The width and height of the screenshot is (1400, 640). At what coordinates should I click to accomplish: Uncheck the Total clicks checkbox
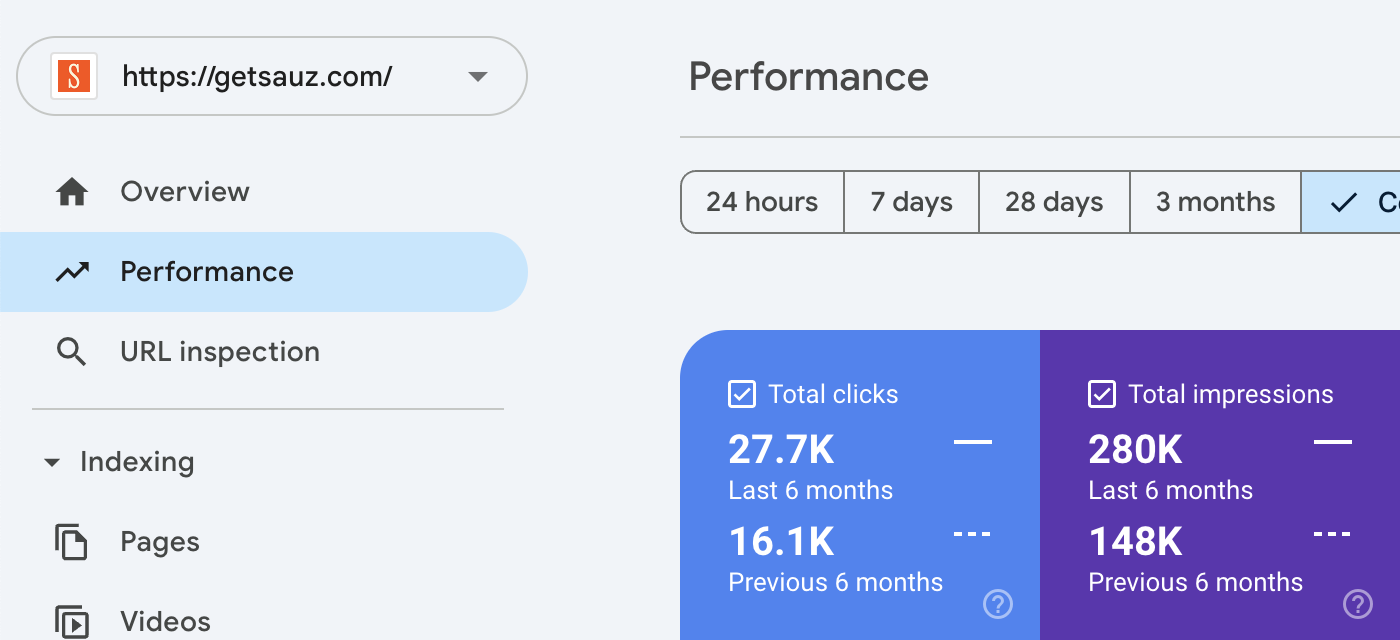[741, 394]
